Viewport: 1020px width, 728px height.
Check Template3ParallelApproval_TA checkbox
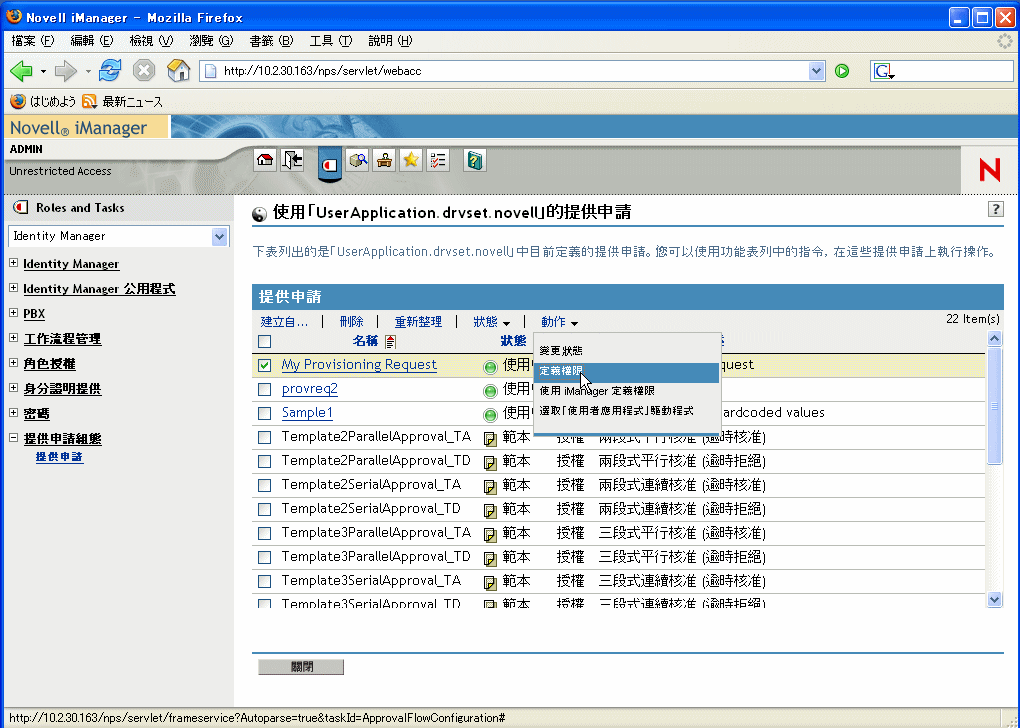tap(264, 533)
